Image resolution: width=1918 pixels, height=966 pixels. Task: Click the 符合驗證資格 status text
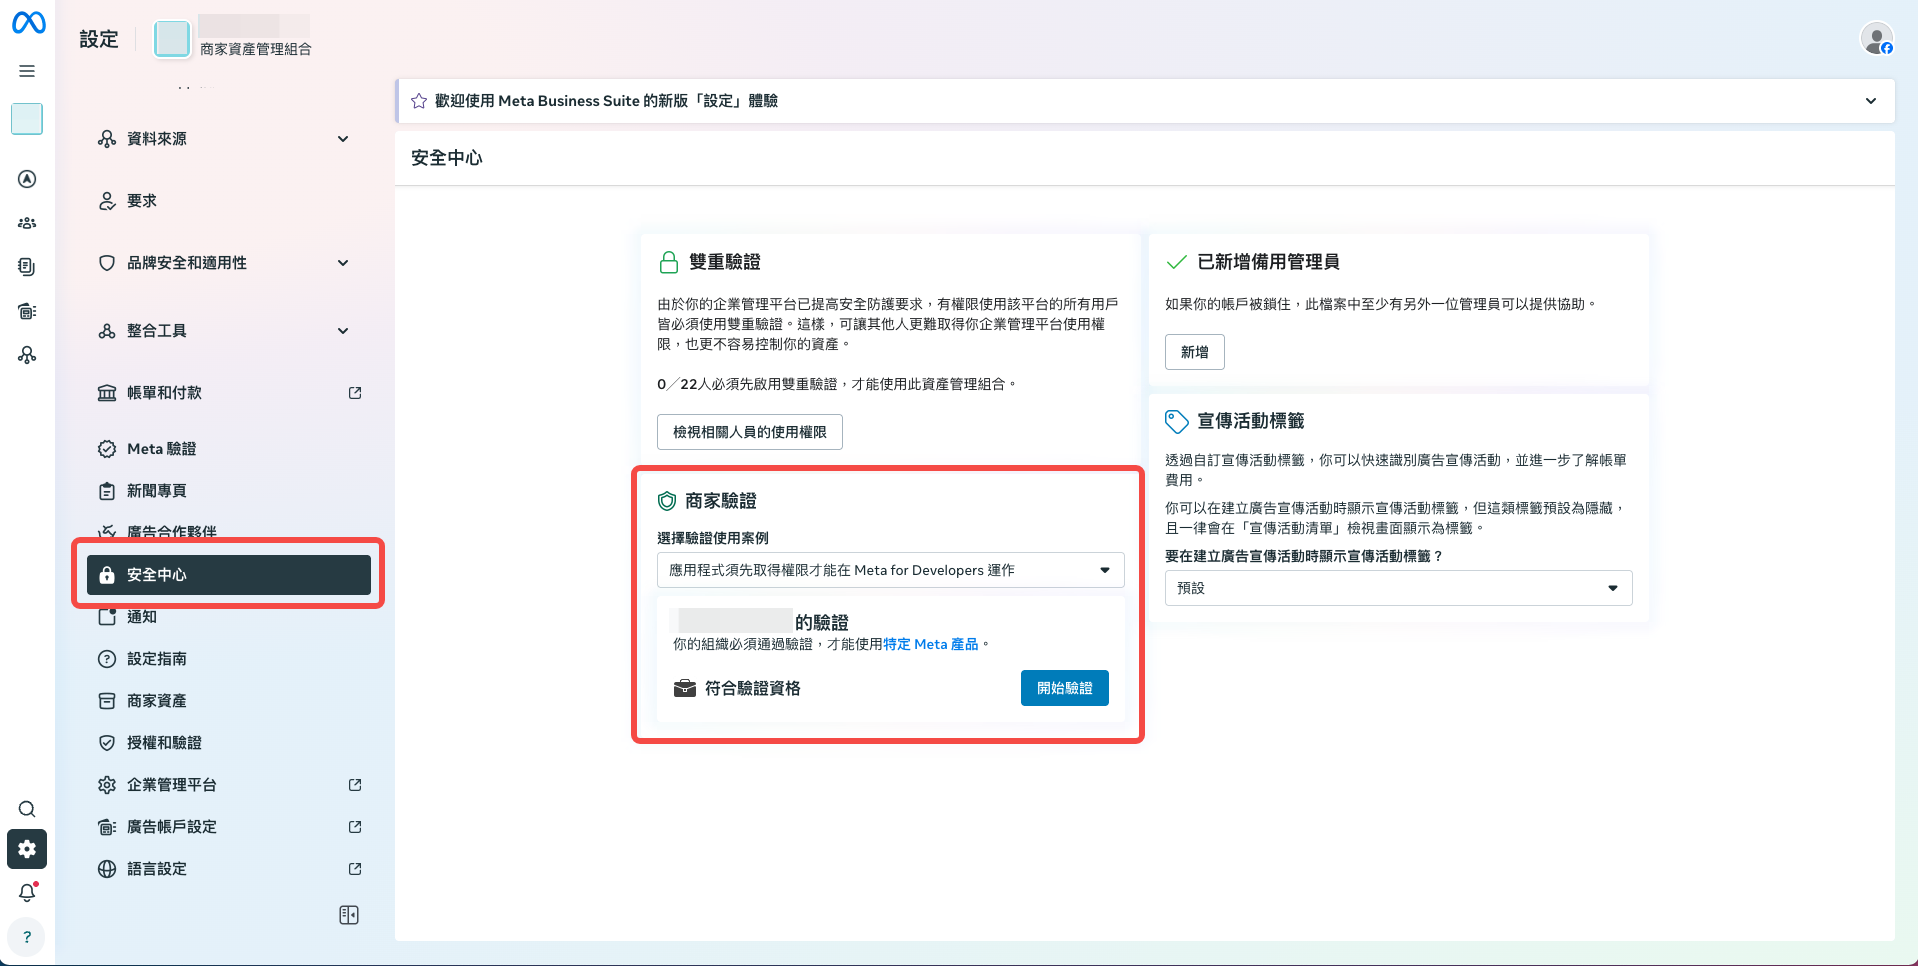click(x=753, y=688)
